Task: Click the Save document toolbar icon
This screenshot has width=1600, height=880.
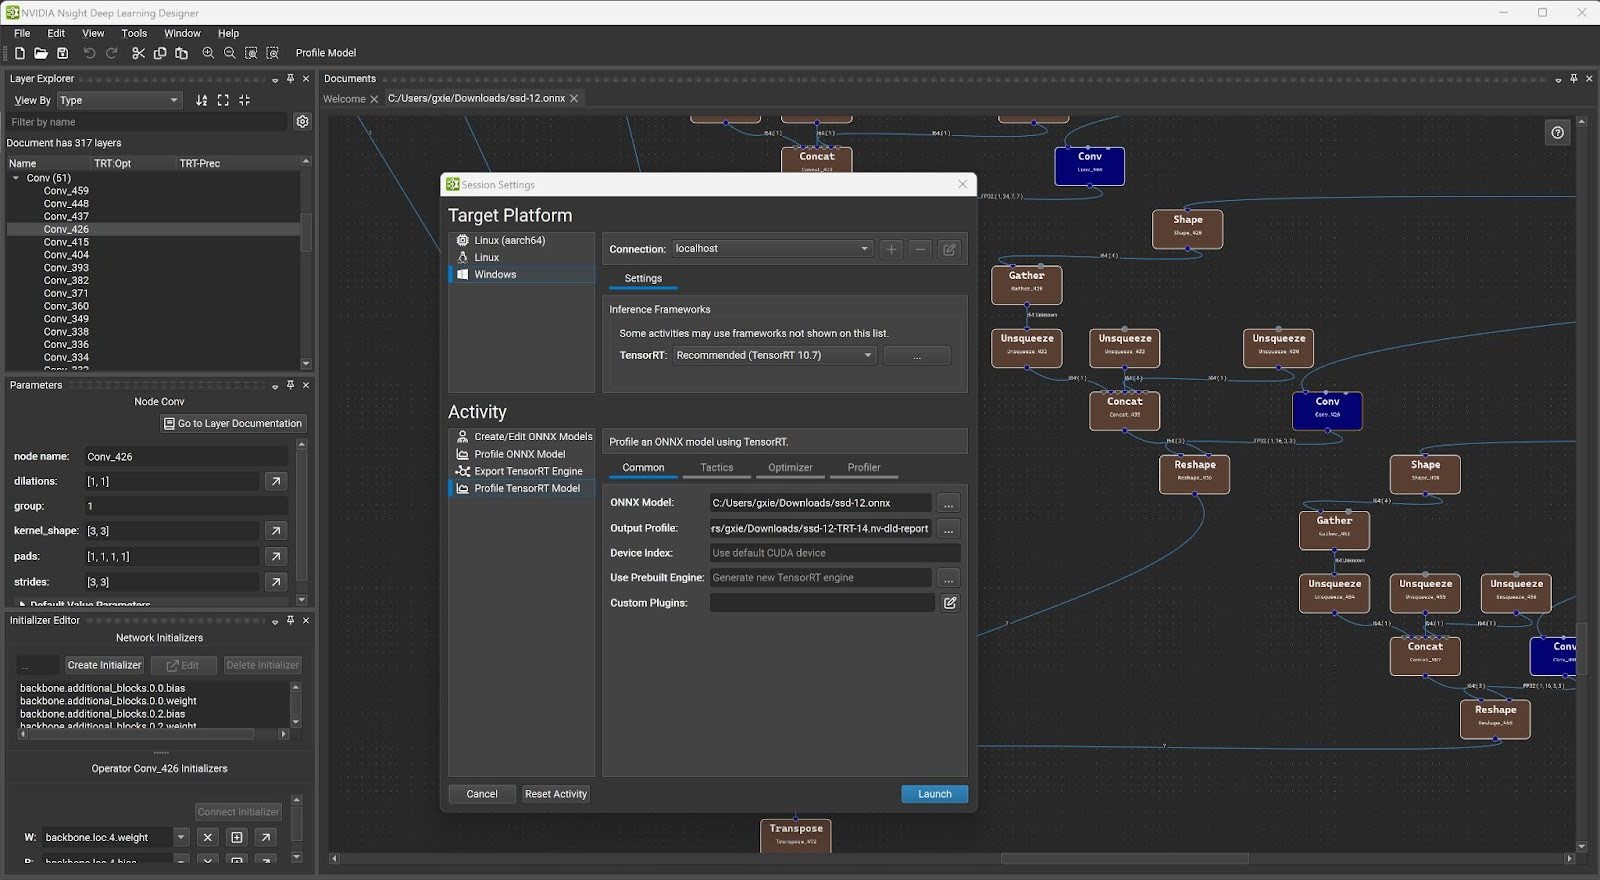Action: [62, 53]
